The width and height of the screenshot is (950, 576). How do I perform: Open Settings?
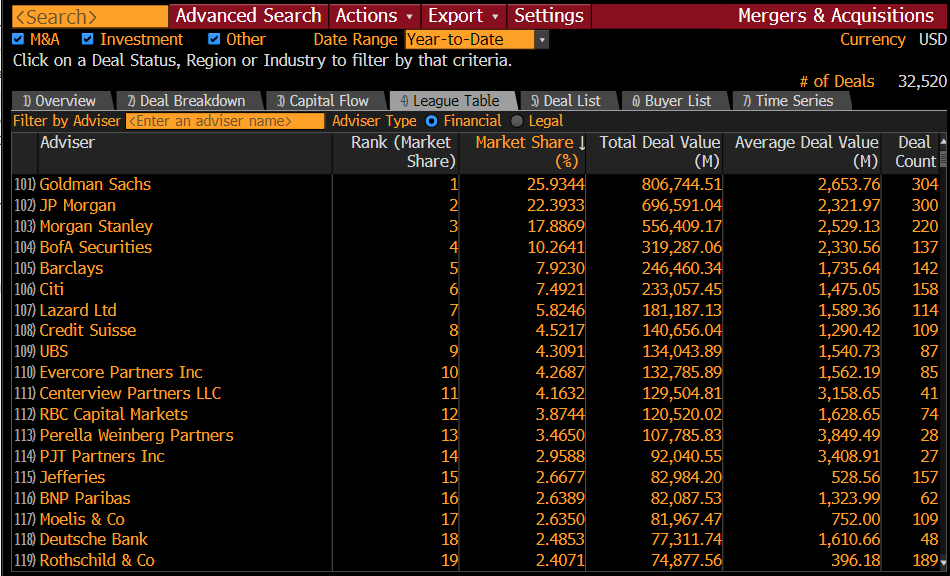(549, 16)
